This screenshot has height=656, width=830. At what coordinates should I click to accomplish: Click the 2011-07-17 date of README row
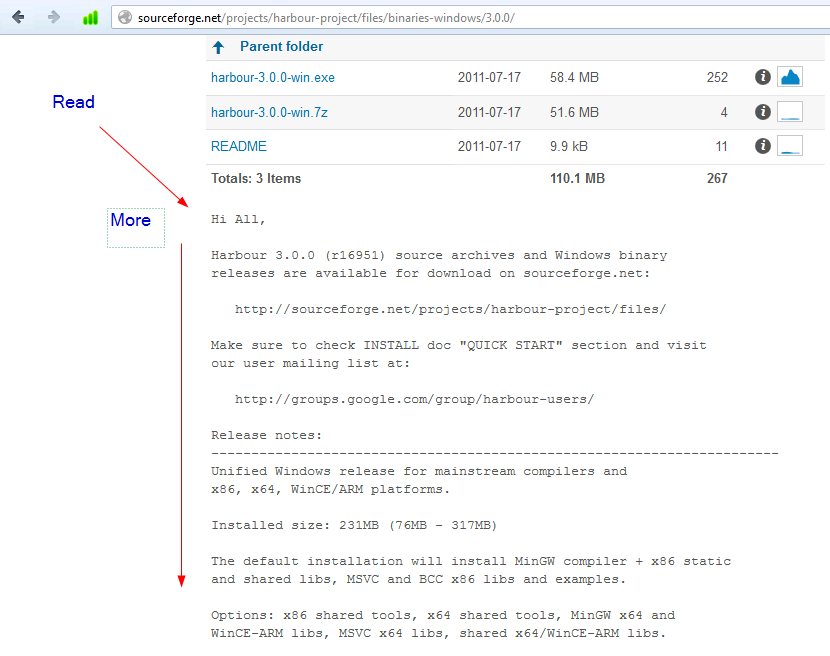coord(489,146)
